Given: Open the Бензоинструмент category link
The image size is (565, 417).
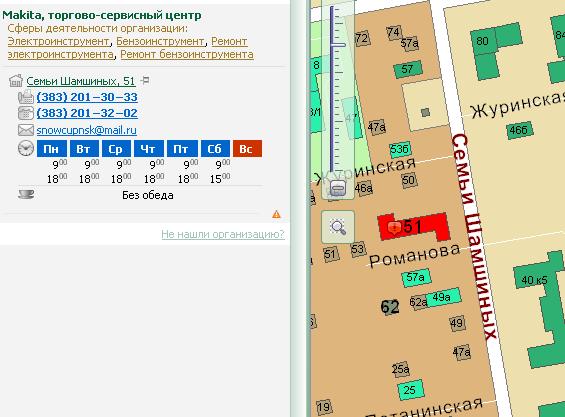Looking at the screenshot, I should pyautogui.click(x=160, y=41).
